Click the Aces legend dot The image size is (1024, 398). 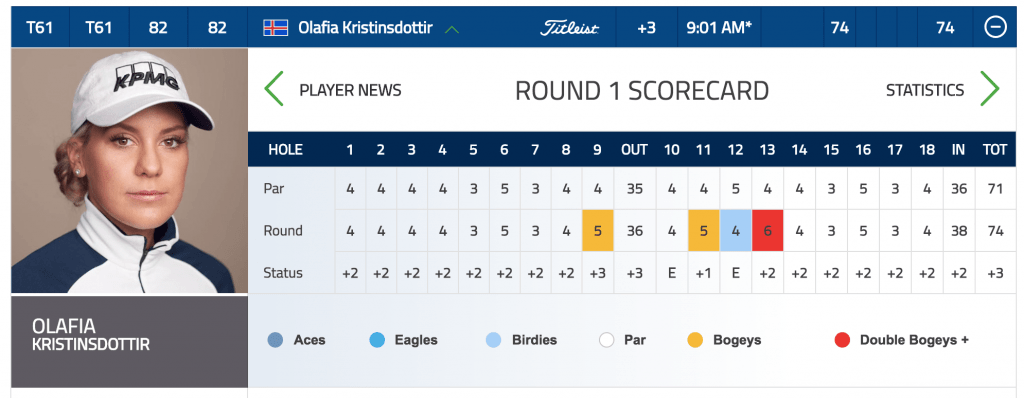pyautogui.click(x=276, y=340)
